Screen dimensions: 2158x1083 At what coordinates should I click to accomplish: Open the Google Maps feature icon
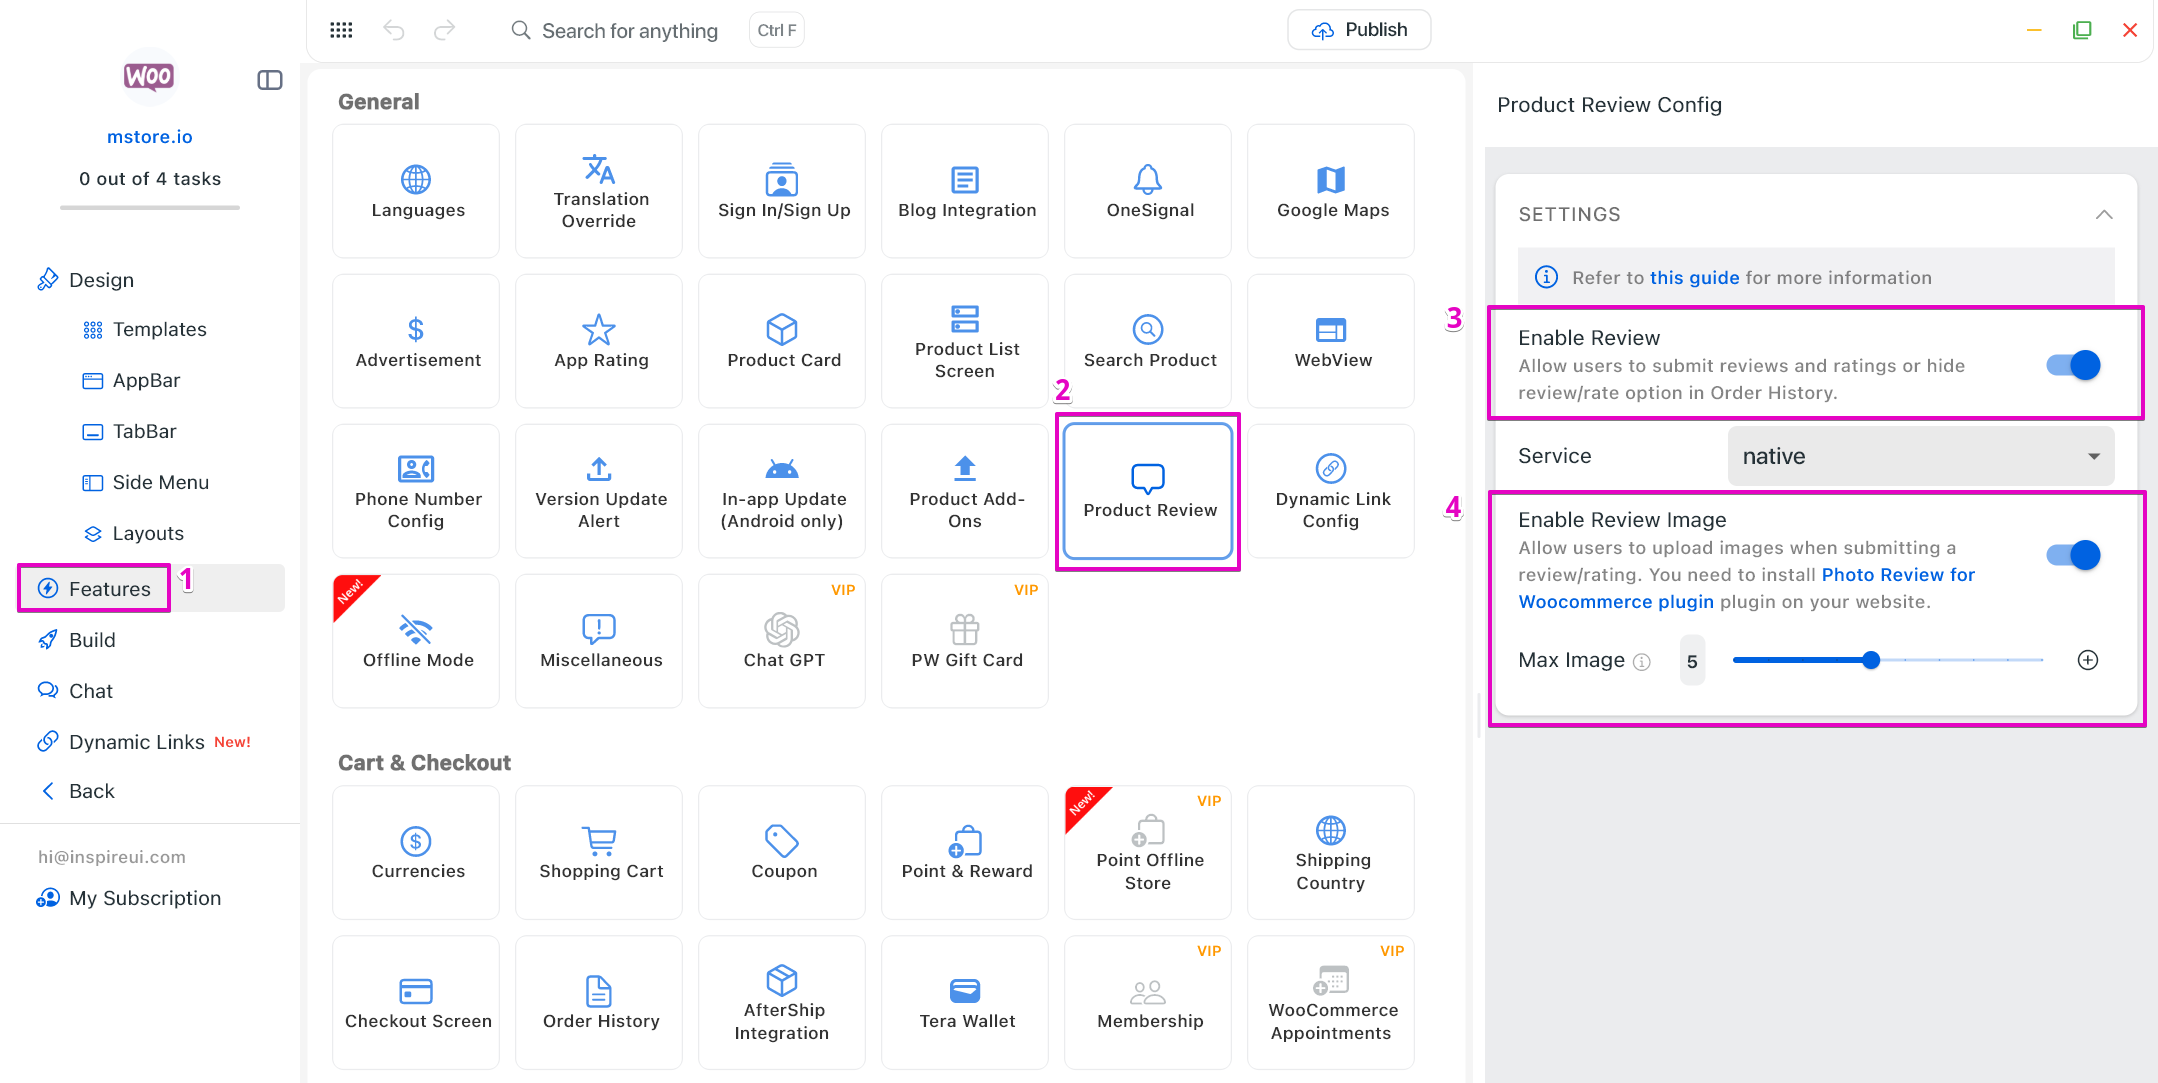coord(1330,180)
